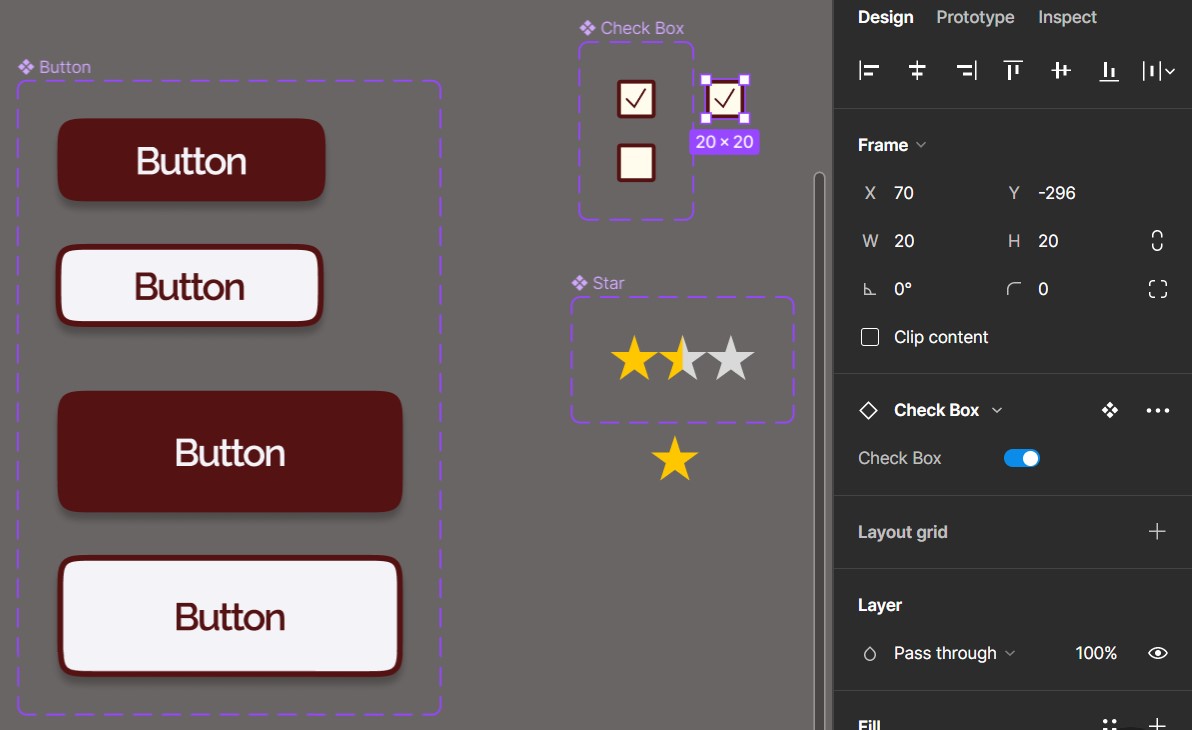This screenshot has height=730, width=1192.
Task: Add a layout grid with plus
Action: 1156,532
